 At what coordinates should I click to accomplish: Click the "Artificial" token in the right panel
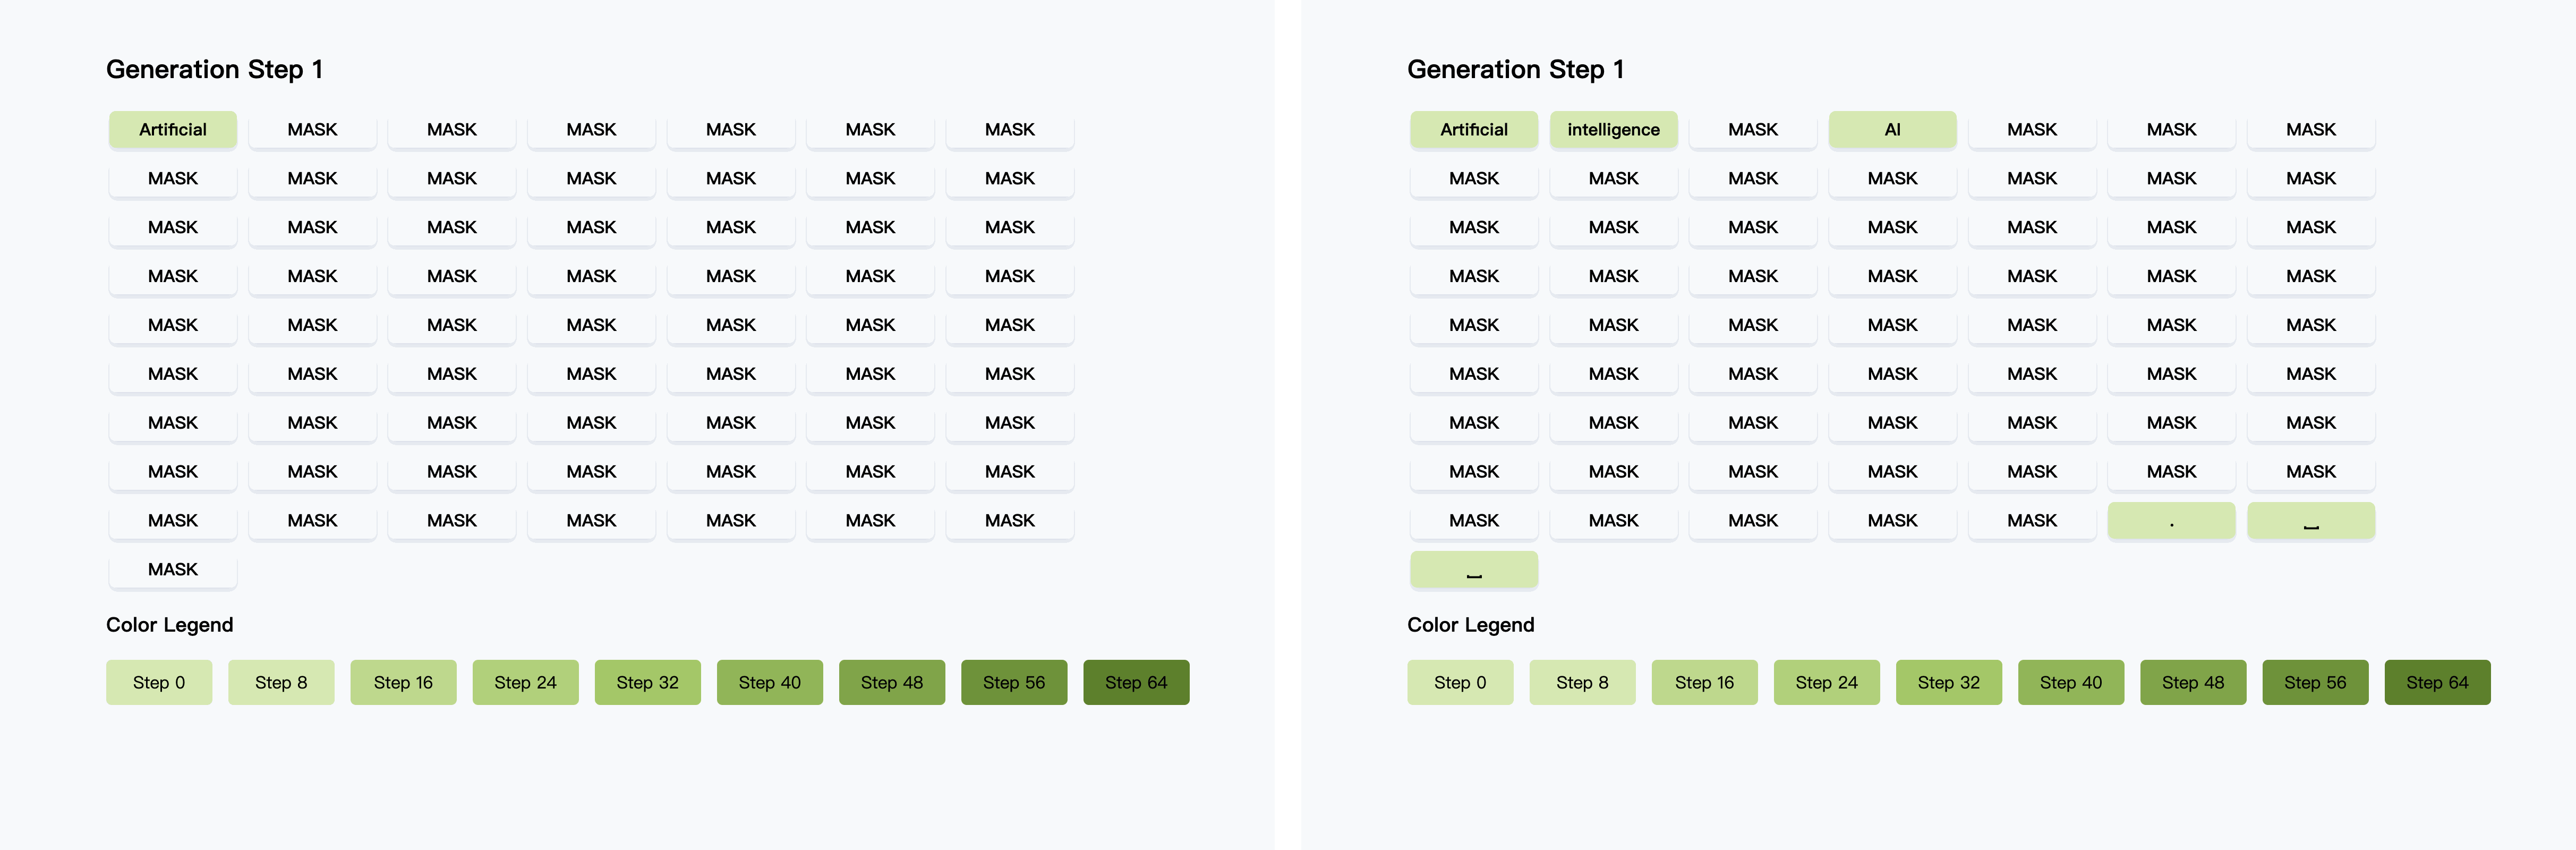(x=1474, y=130)
